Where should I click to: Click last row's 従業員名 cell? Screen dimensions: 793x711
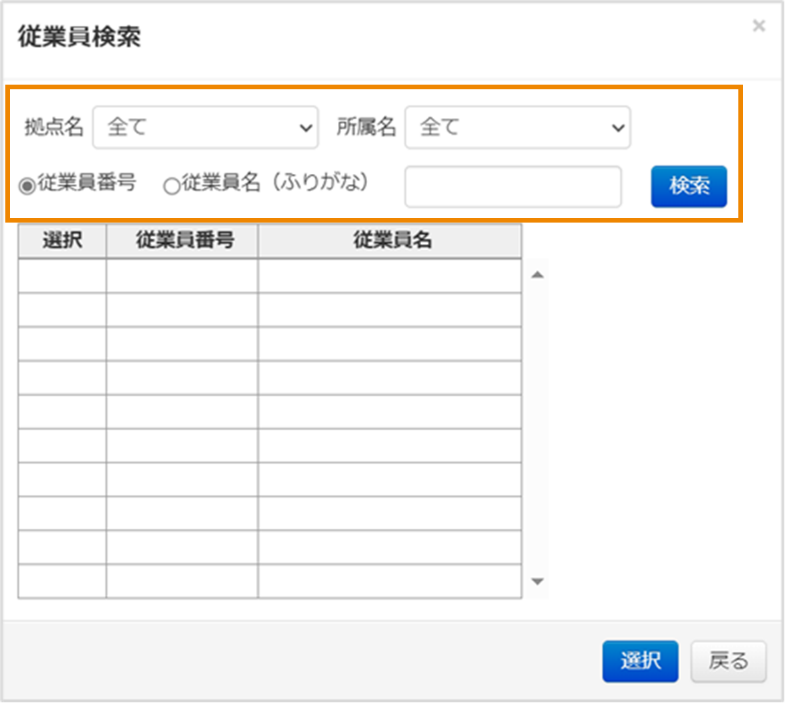coord(390,582)
